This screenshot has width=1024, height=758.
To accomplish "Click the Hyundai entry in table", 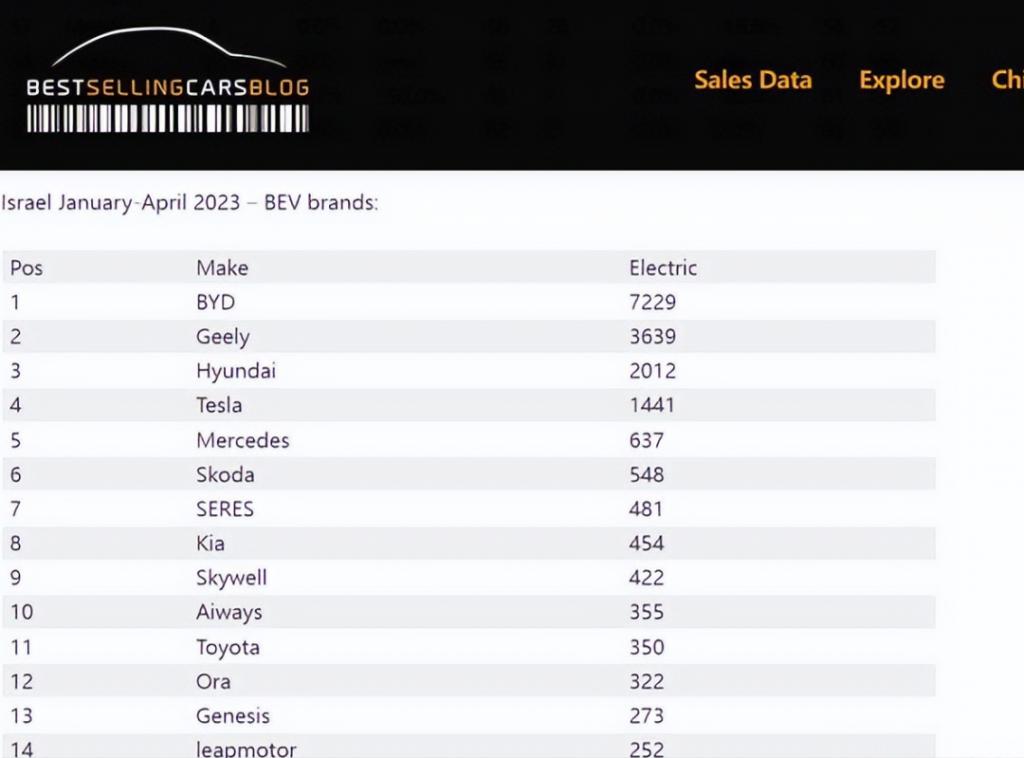I will tap(236, 371).
